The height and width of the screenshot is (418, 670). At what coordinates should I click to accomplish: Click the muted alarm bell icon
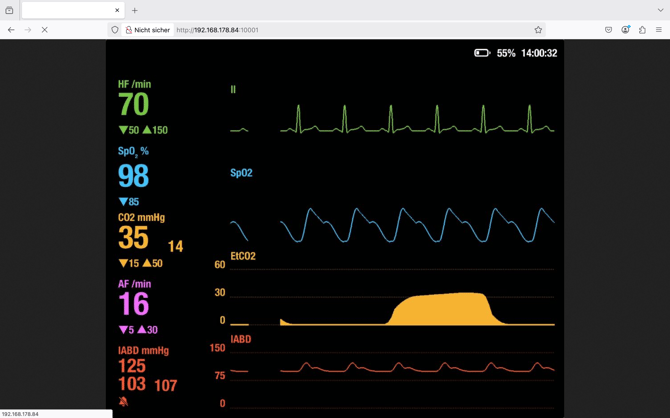[x=123, y=401]
